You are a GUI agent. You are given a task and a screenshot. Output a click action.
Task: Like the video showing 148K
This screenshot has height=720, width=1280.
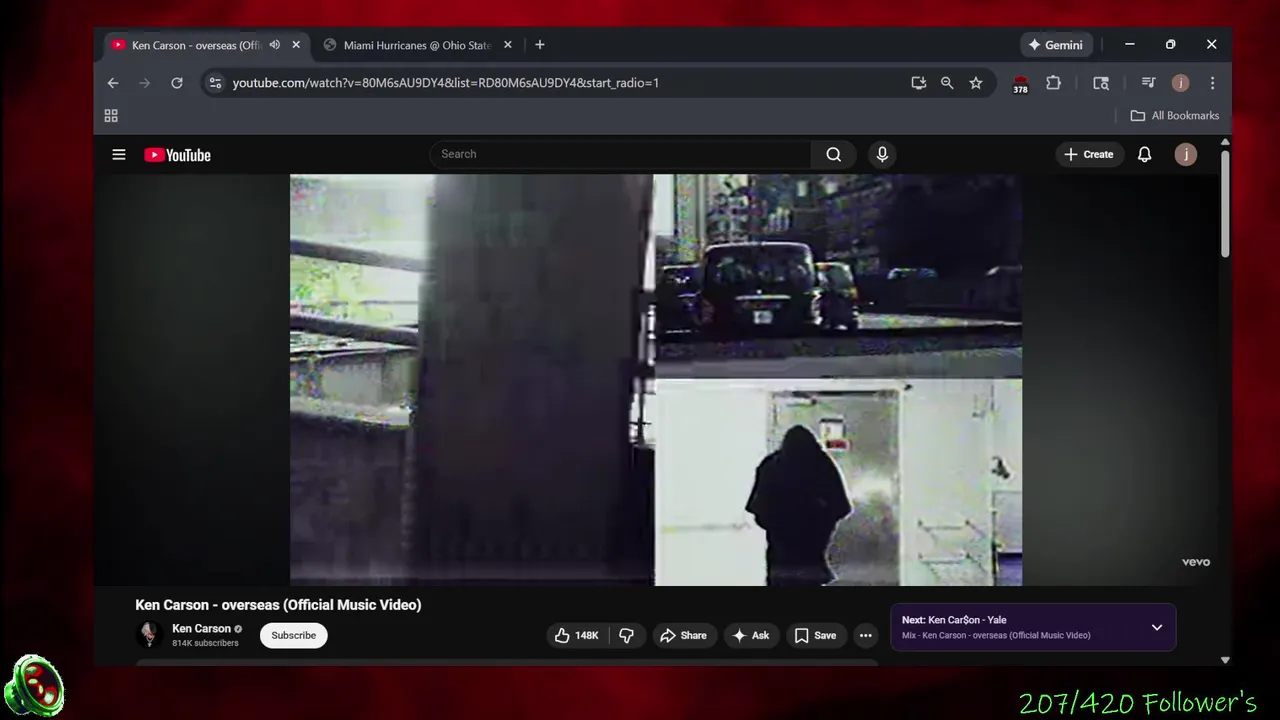577,635
